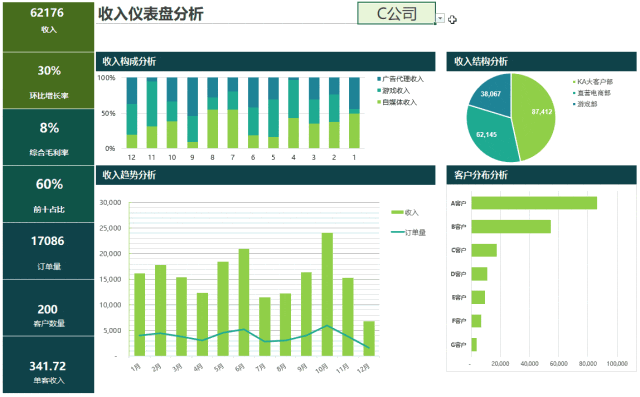Image resolution: width=640 pixels, height=397 pixels.
Task: Select the KA大客户部 pie legend entry
Action: (x=593, y=82)
